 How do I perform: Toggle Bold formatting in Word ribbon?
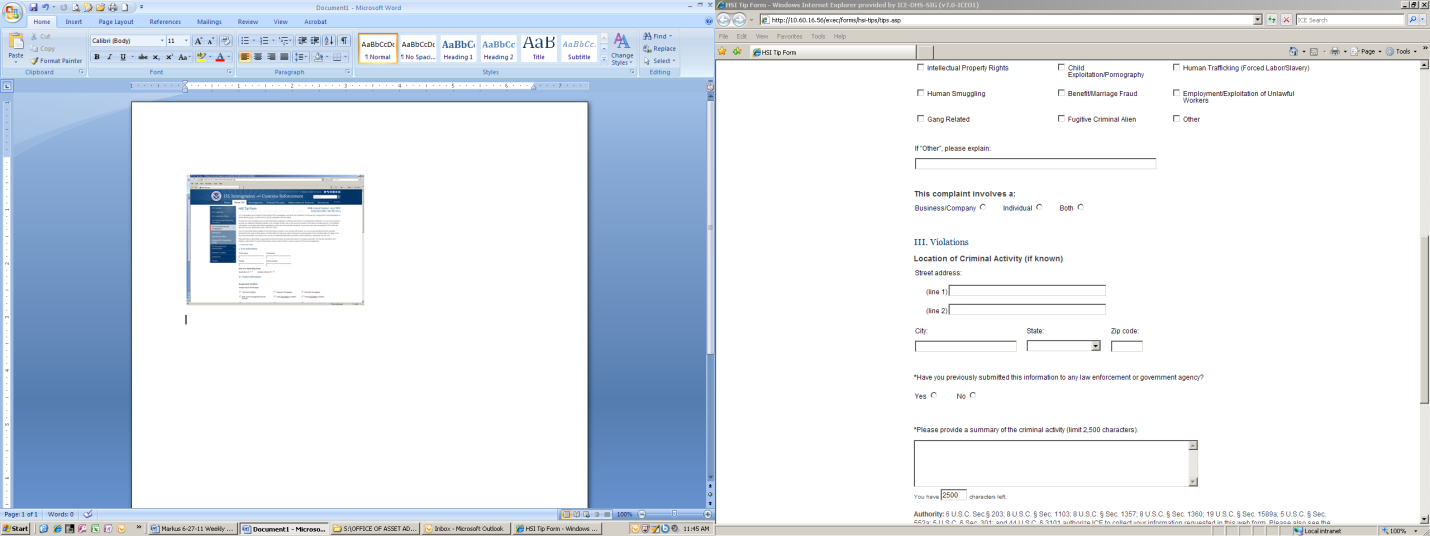(x=97, y=57)
